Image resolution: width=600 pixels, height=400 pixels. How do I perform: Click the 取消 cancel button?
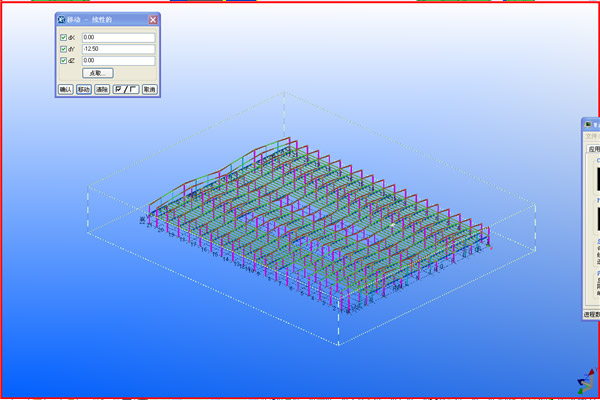click(x=149, y=89)
